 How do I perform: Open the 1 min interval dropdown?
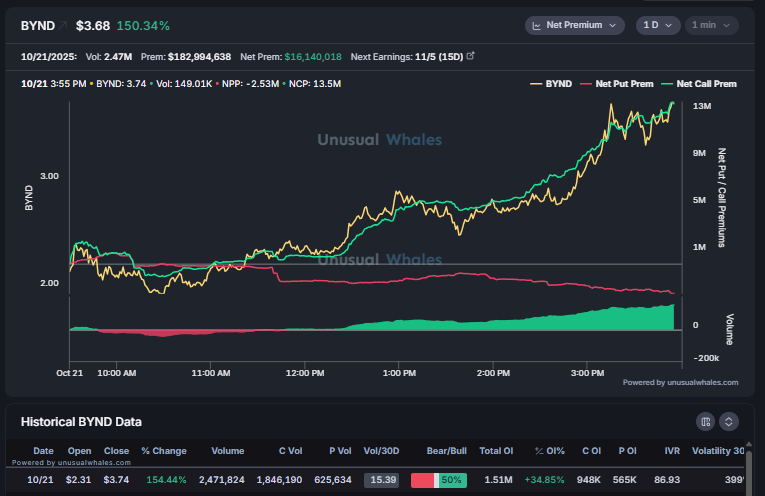click(x=709, y=25)
